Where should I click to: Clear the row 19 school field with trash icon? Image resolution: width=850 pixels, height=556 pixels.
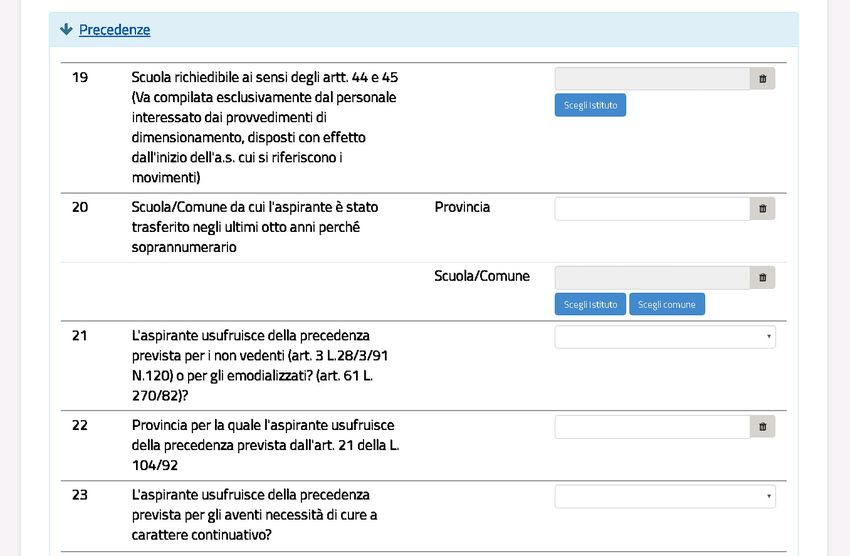click(x=762, y=79)
